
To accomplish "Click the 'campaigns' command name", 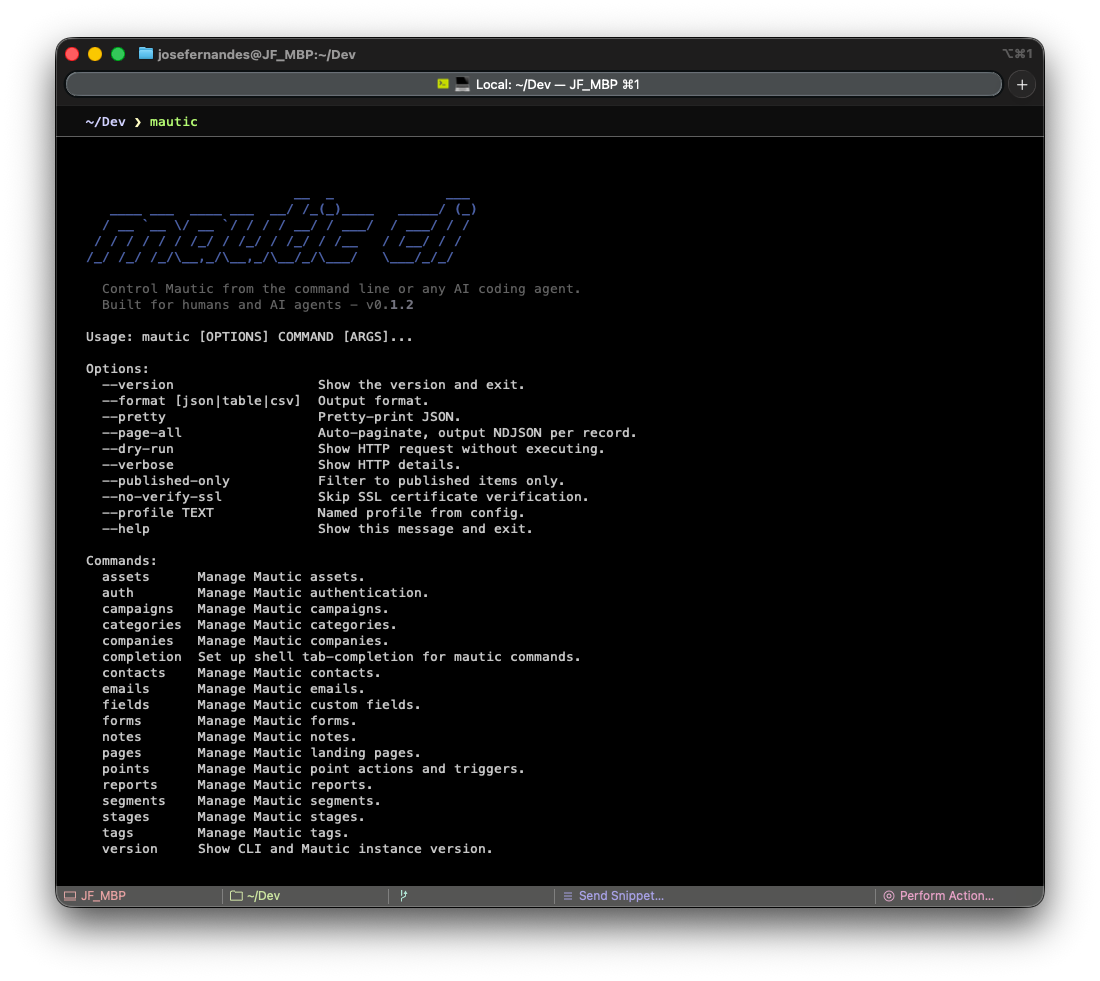I will 138,609.
